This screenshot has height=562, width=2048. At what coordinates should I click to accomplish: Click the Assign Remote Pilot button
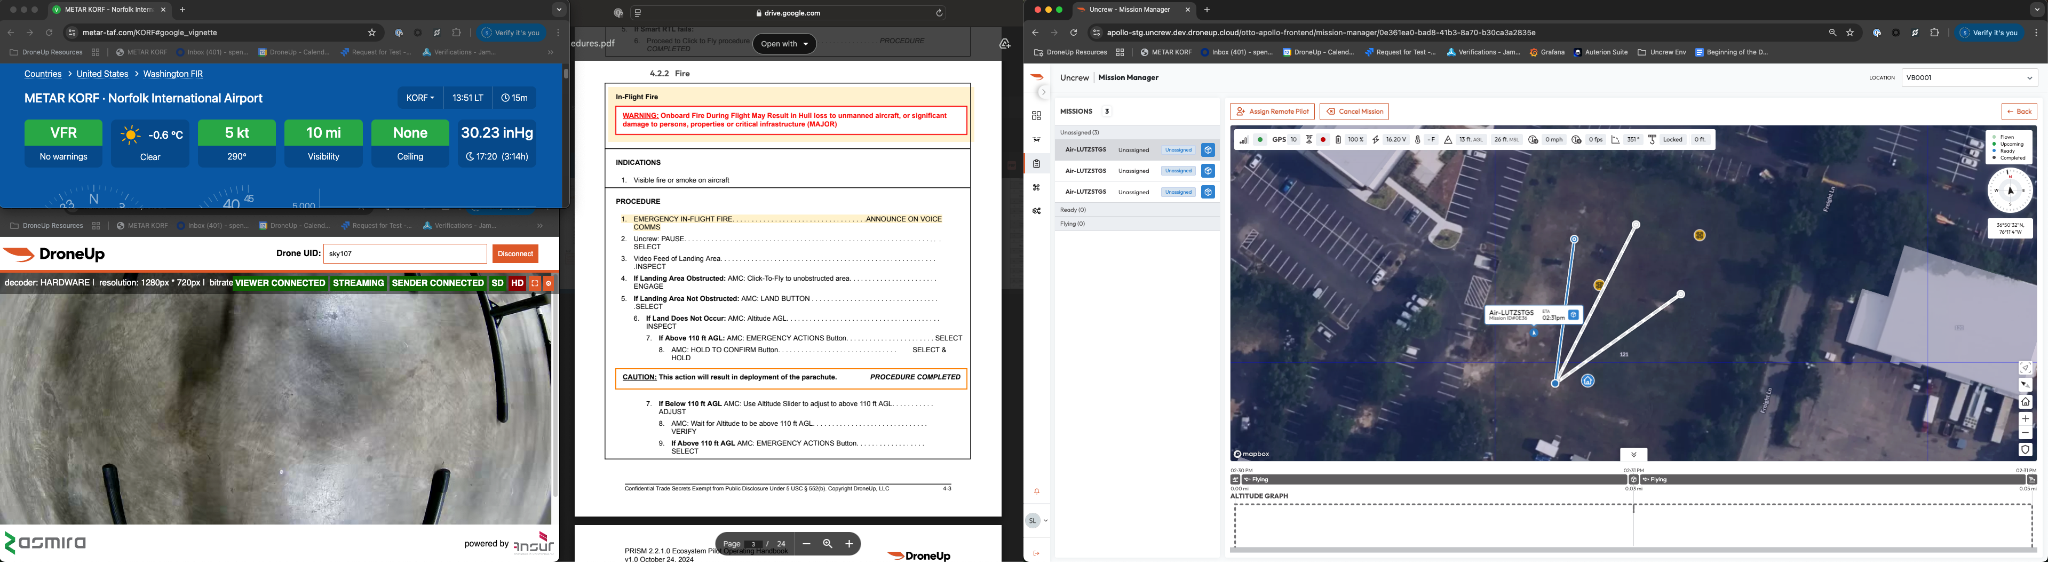[x=1273, y=111]
